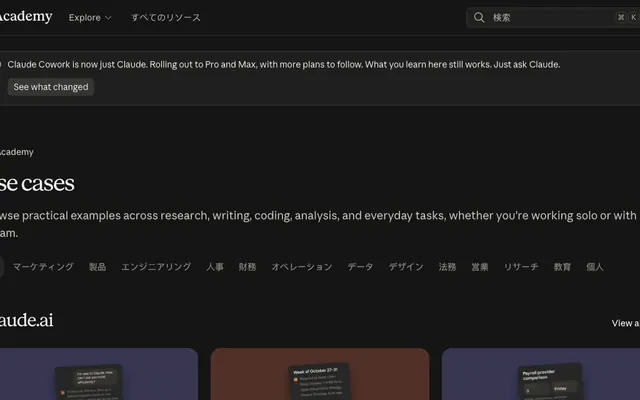Select the 教育 category tab

coord(562,267)
